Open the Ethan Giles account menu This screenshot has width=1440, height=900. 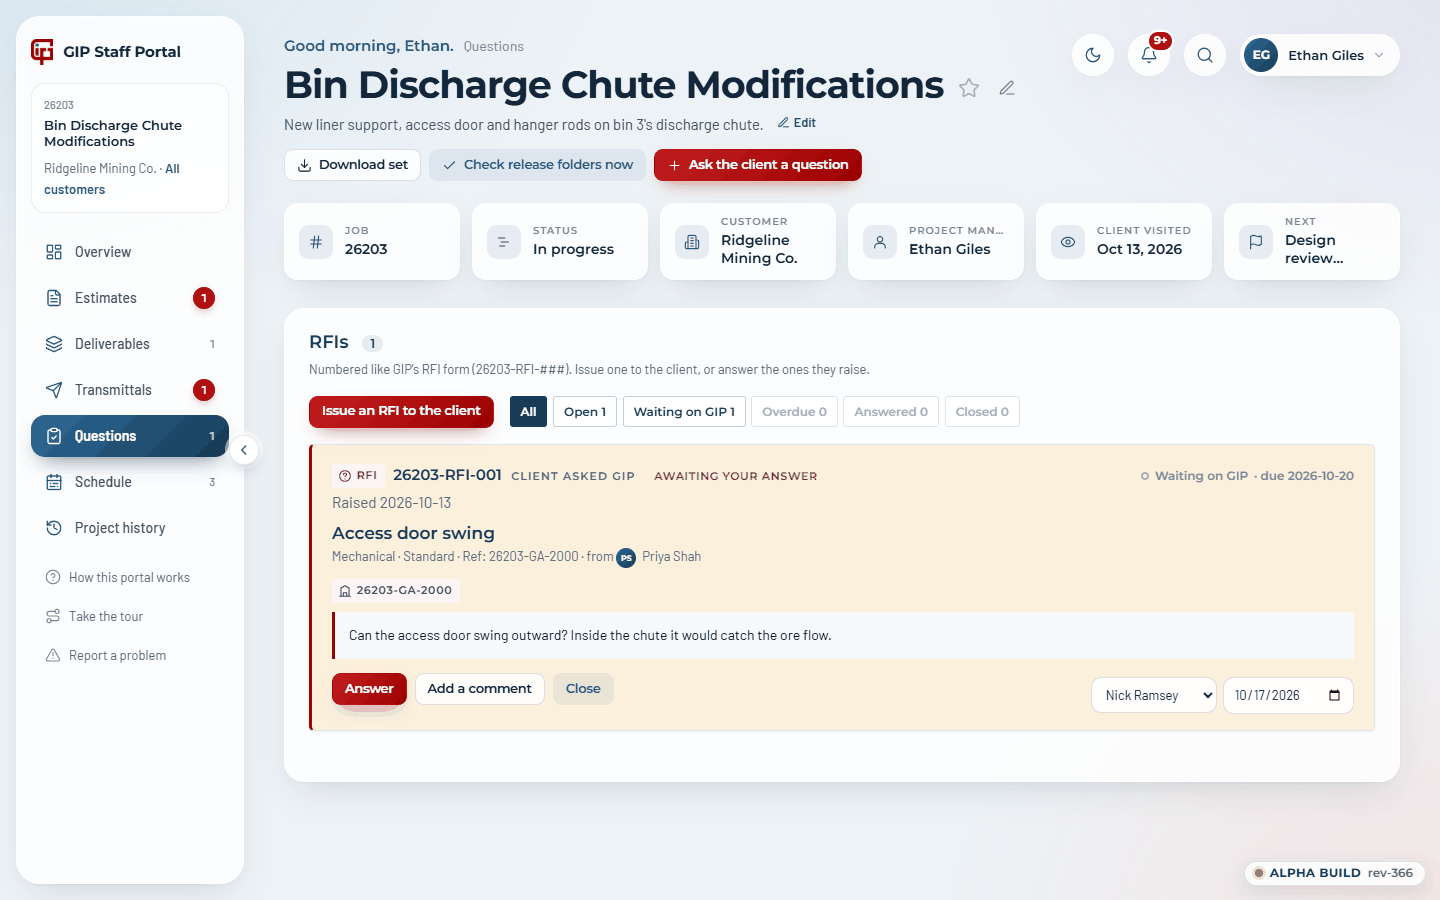pos(1320,55)
